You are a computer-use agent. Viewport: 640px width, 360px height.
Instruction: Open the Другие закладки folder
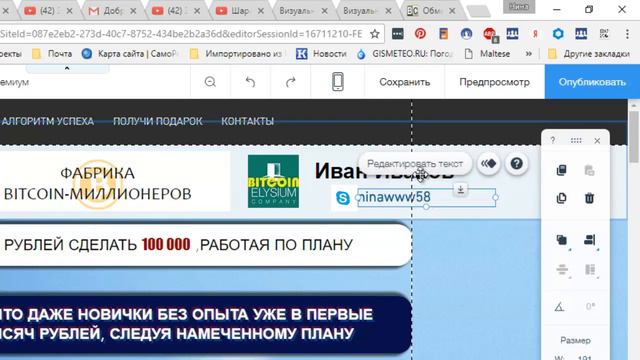click(x=589, y=53)
